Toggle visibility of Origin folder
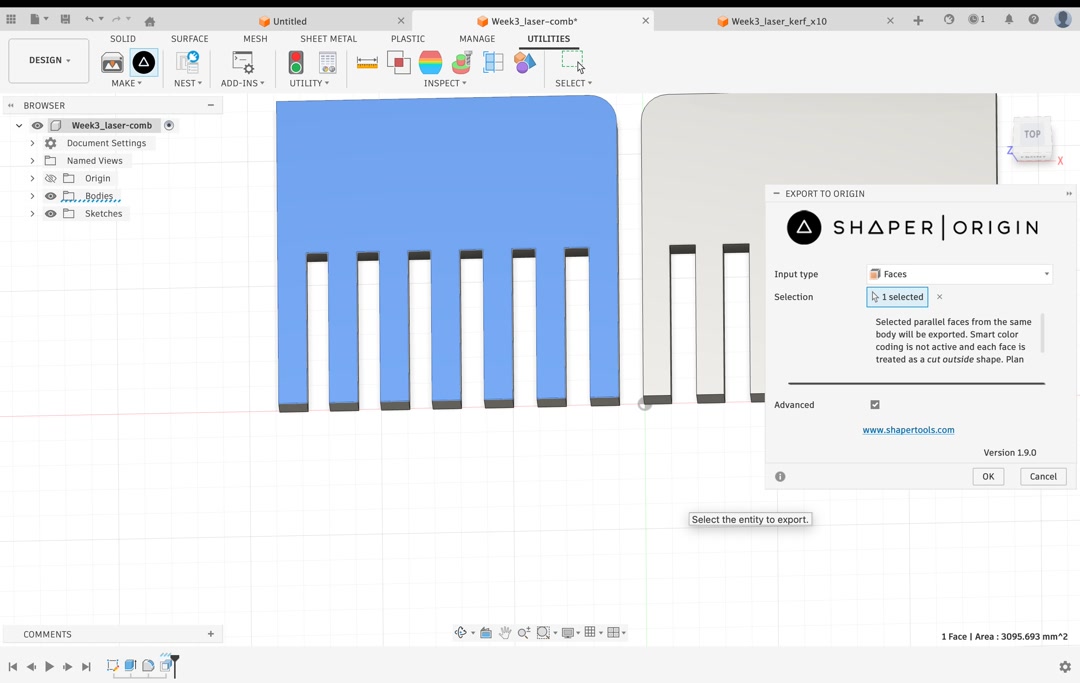Viewport: 1080px width, 683px height. tap(50, 178)
